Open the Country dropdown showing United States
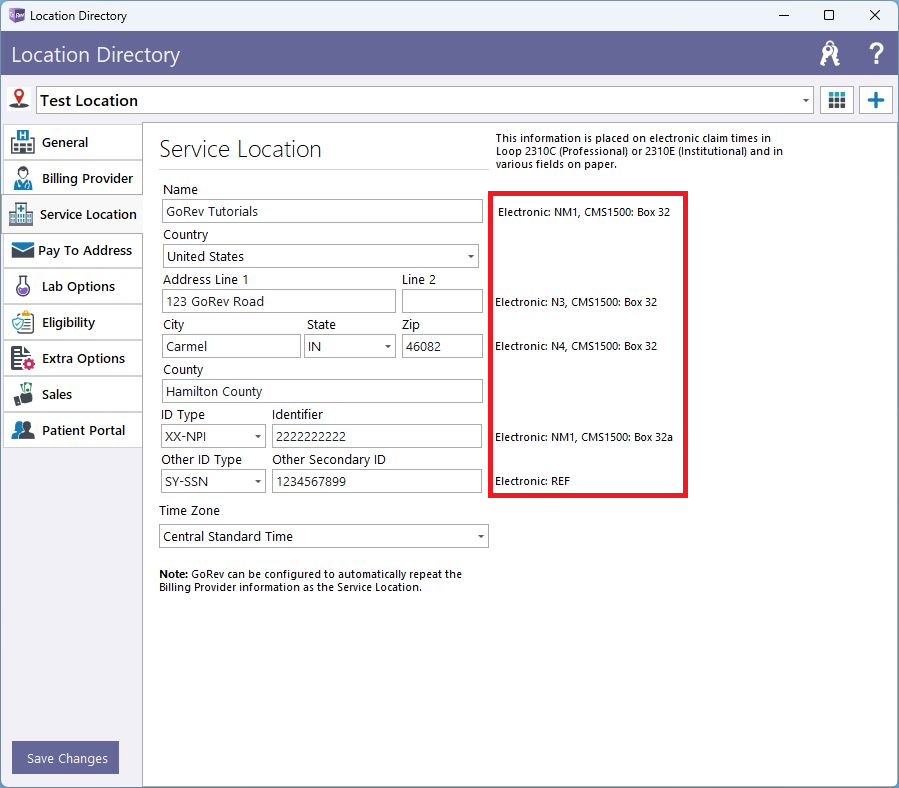 (x=470, y=256)
